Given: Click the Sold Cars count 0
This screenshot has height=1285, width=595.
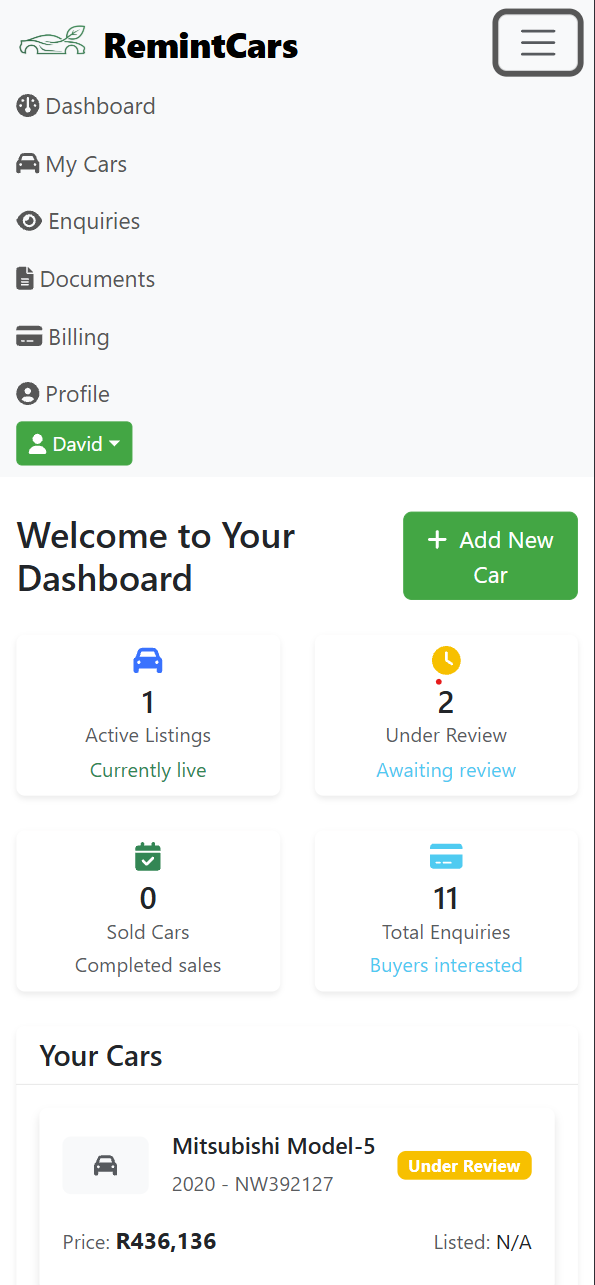Looking at the screenshot, I should 148,898.
